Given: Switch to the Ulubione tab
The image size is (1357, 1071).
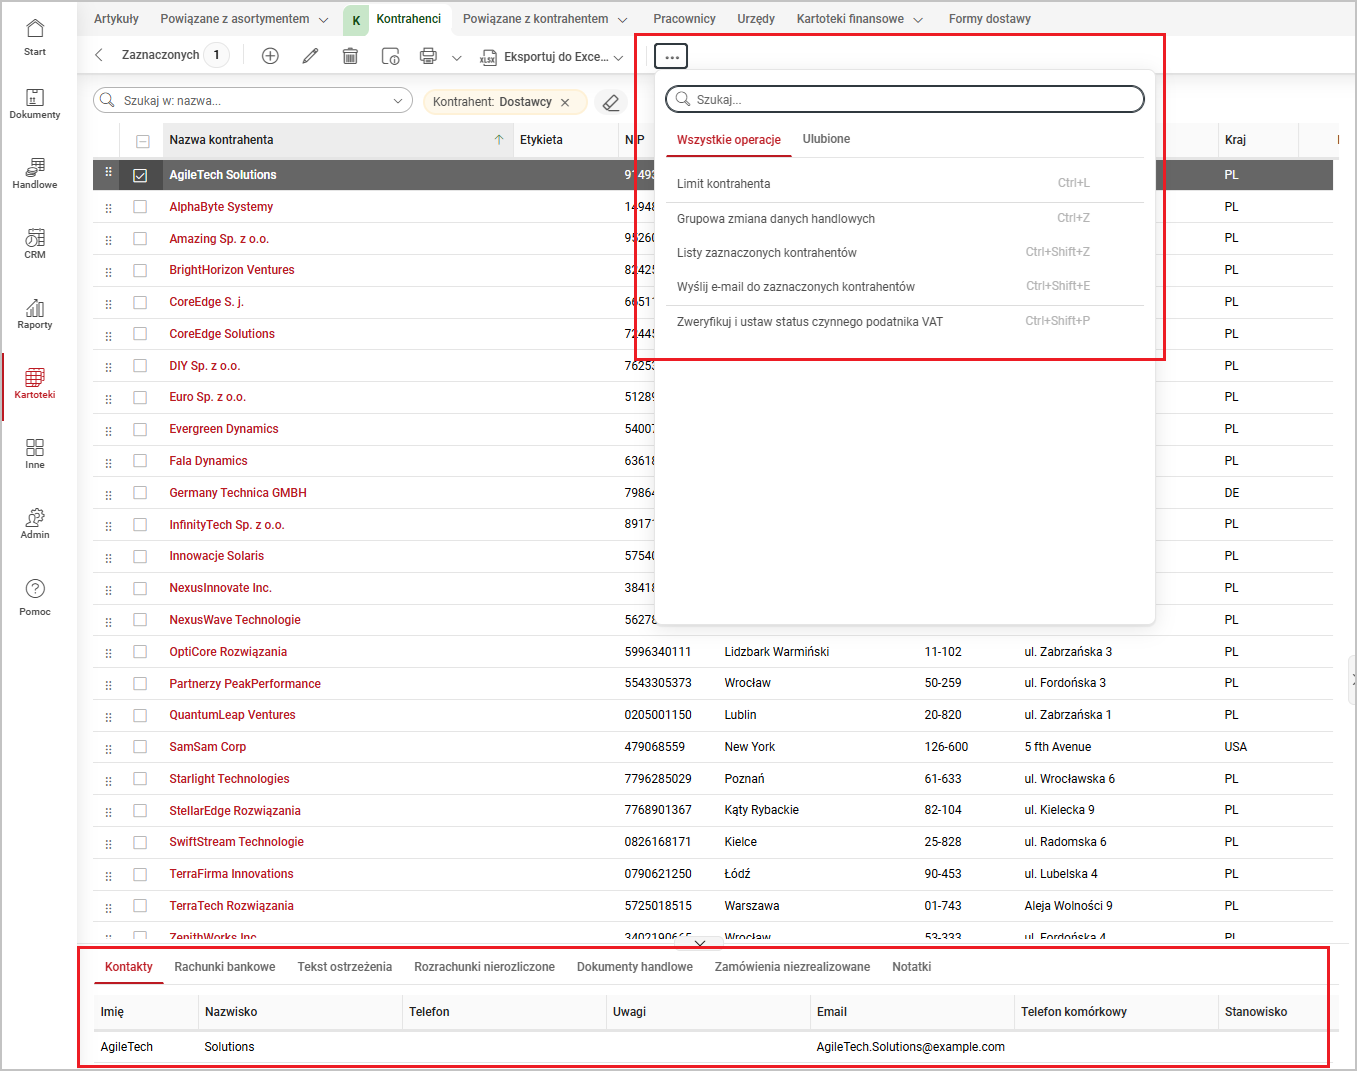Looking at the screenshot, I should click(x=826, y=139).
